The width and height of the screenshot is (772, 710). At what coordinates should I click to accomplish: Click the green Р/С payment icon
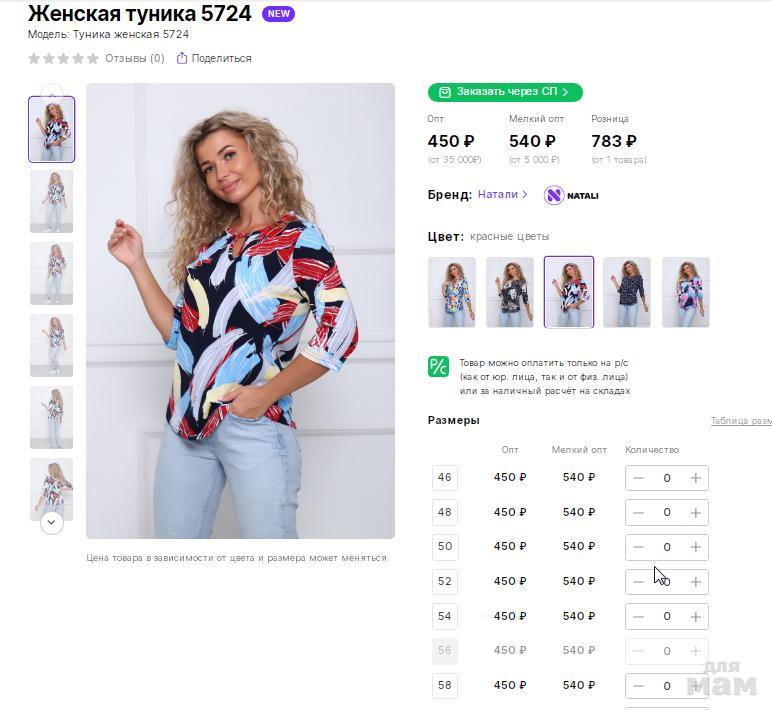[x=438, y=366]
